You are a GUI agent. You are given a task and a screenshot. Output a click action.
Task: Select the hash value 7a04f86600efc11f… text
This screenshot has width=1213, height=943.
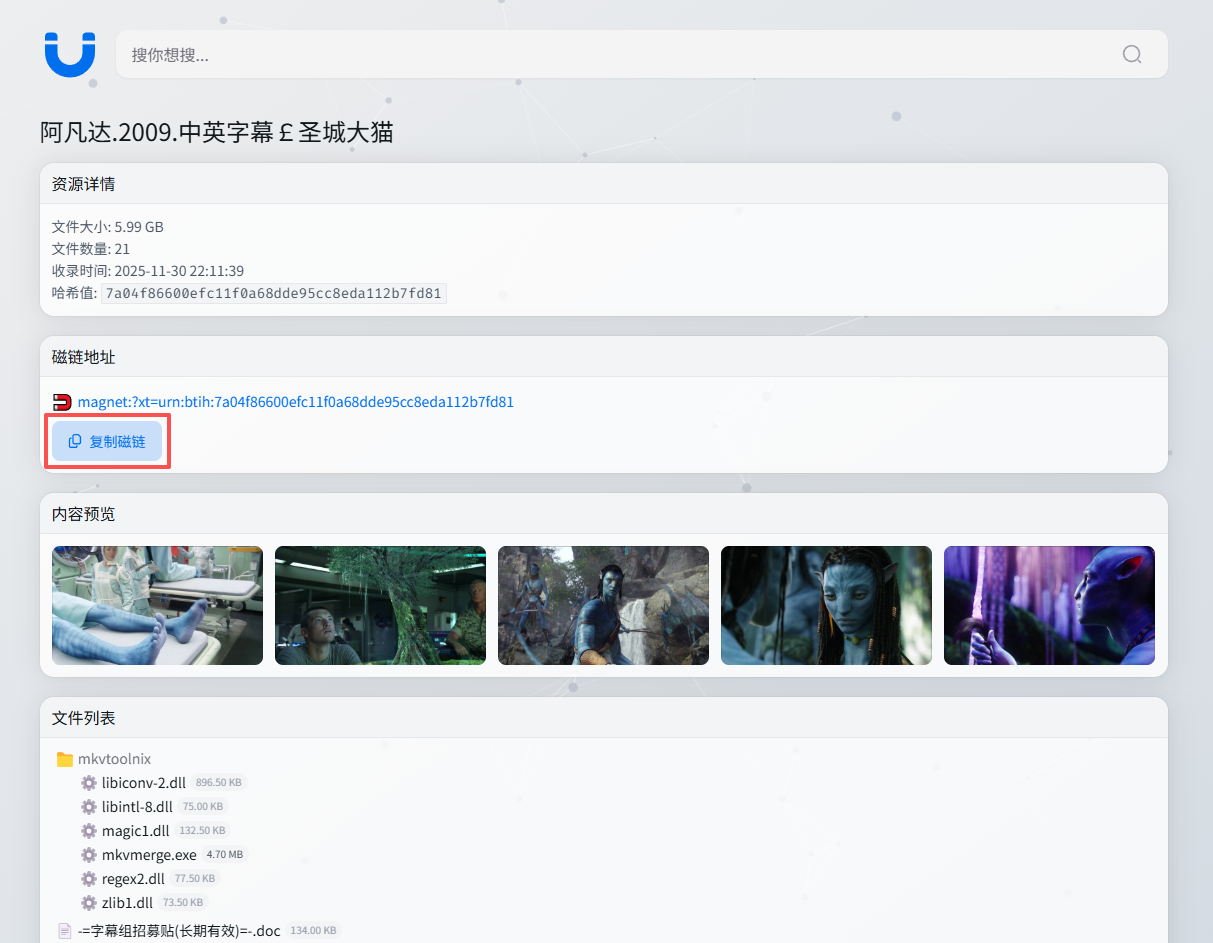274,293
